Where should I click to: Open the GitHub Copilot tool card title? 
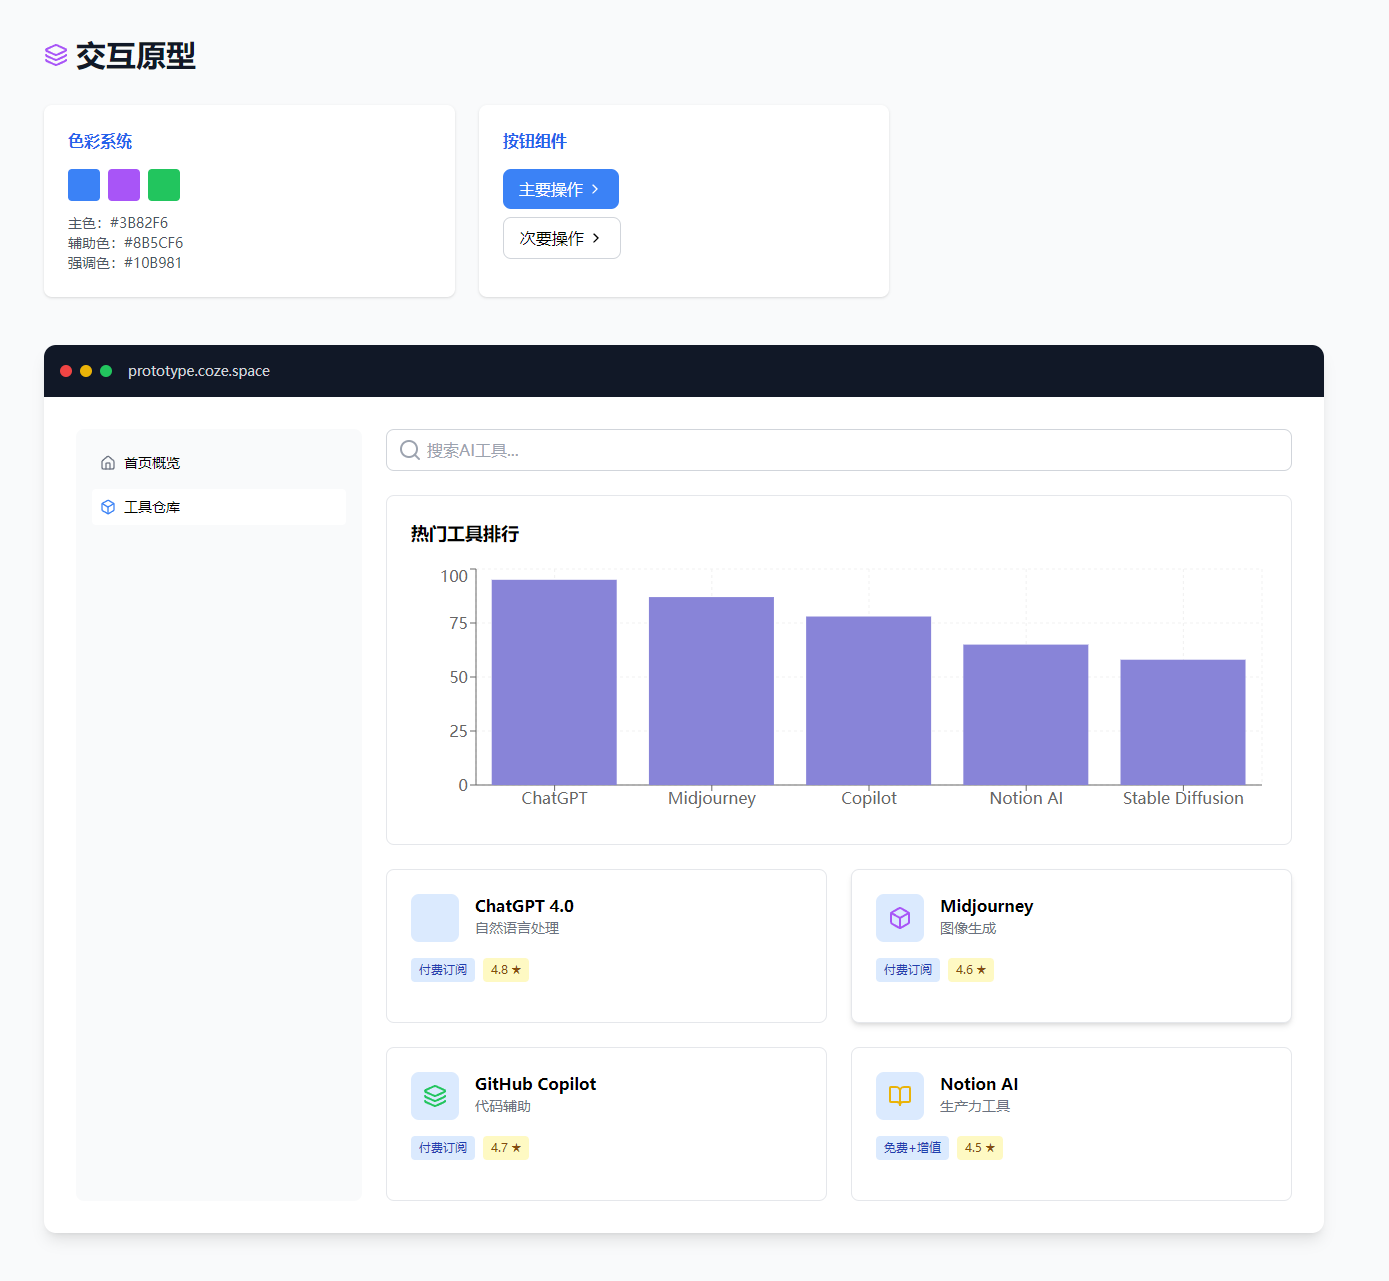click(535, 1084)
